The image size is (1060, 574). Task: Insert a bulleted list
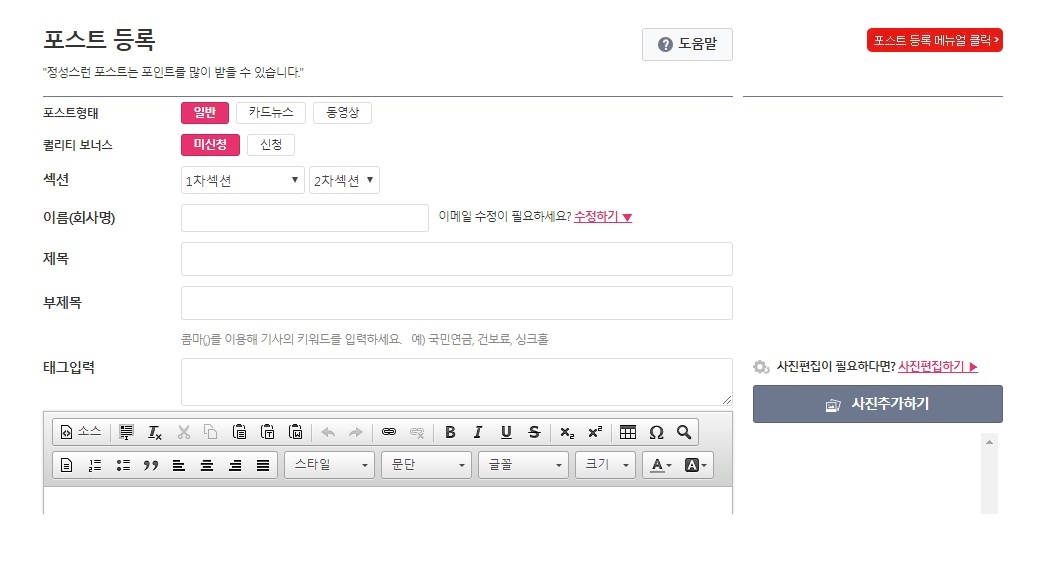point(123,465)
